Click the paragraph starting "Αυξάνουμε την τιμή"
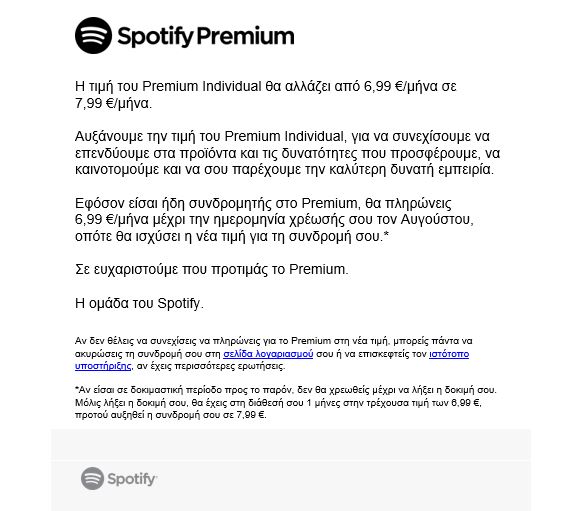Viewport: 574px width, 511px height. point(287,153)
